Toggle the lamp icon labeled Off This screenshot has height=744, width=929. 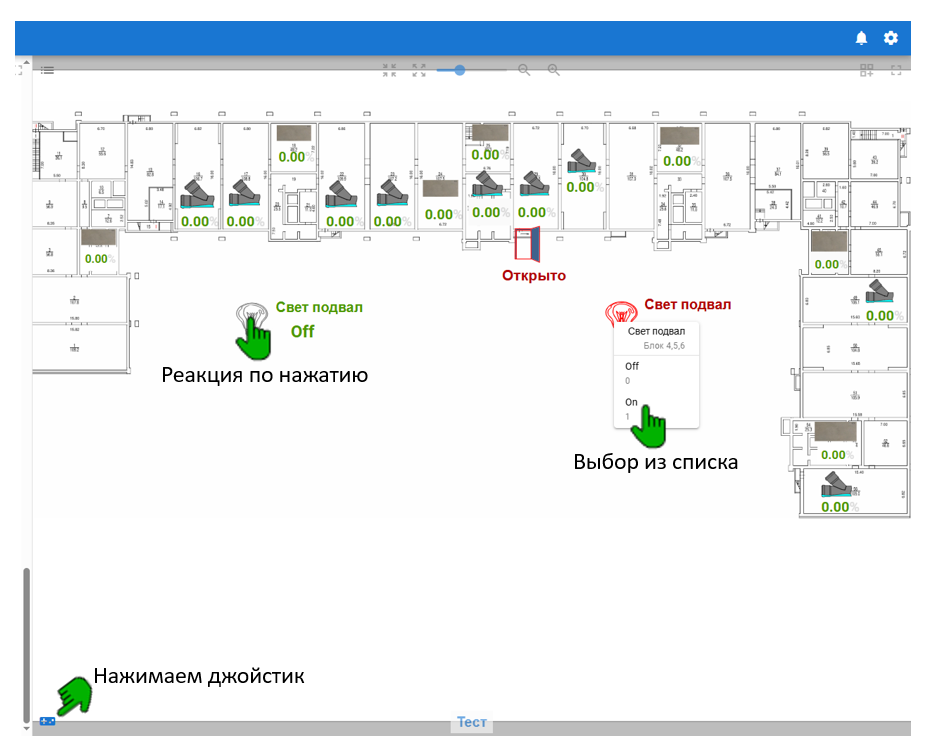tap(251, 317)
